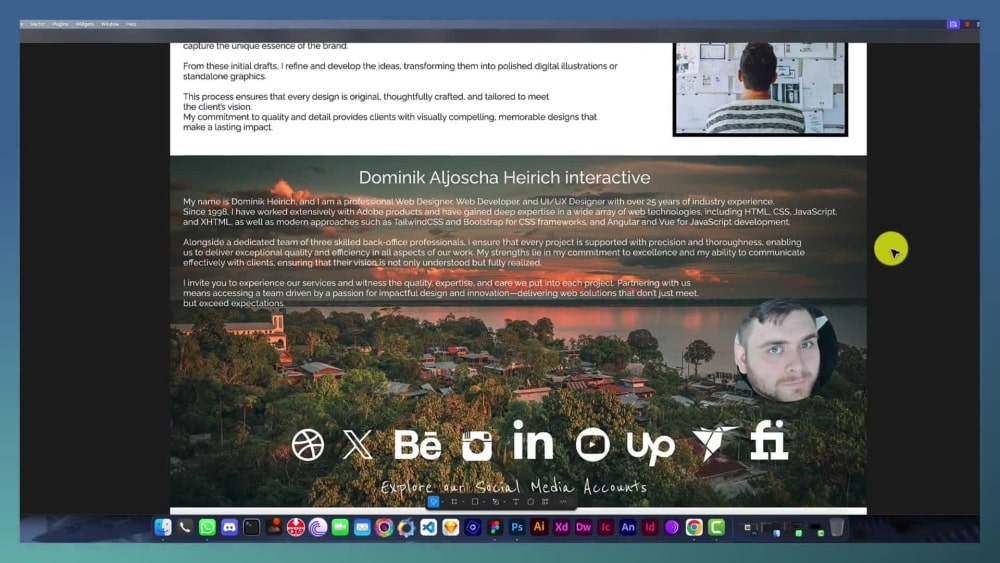Select text 'This process ensures that every design'
Image resolution: width=1000 pixels, height=563 pixels.
click(x=365, y=101)
